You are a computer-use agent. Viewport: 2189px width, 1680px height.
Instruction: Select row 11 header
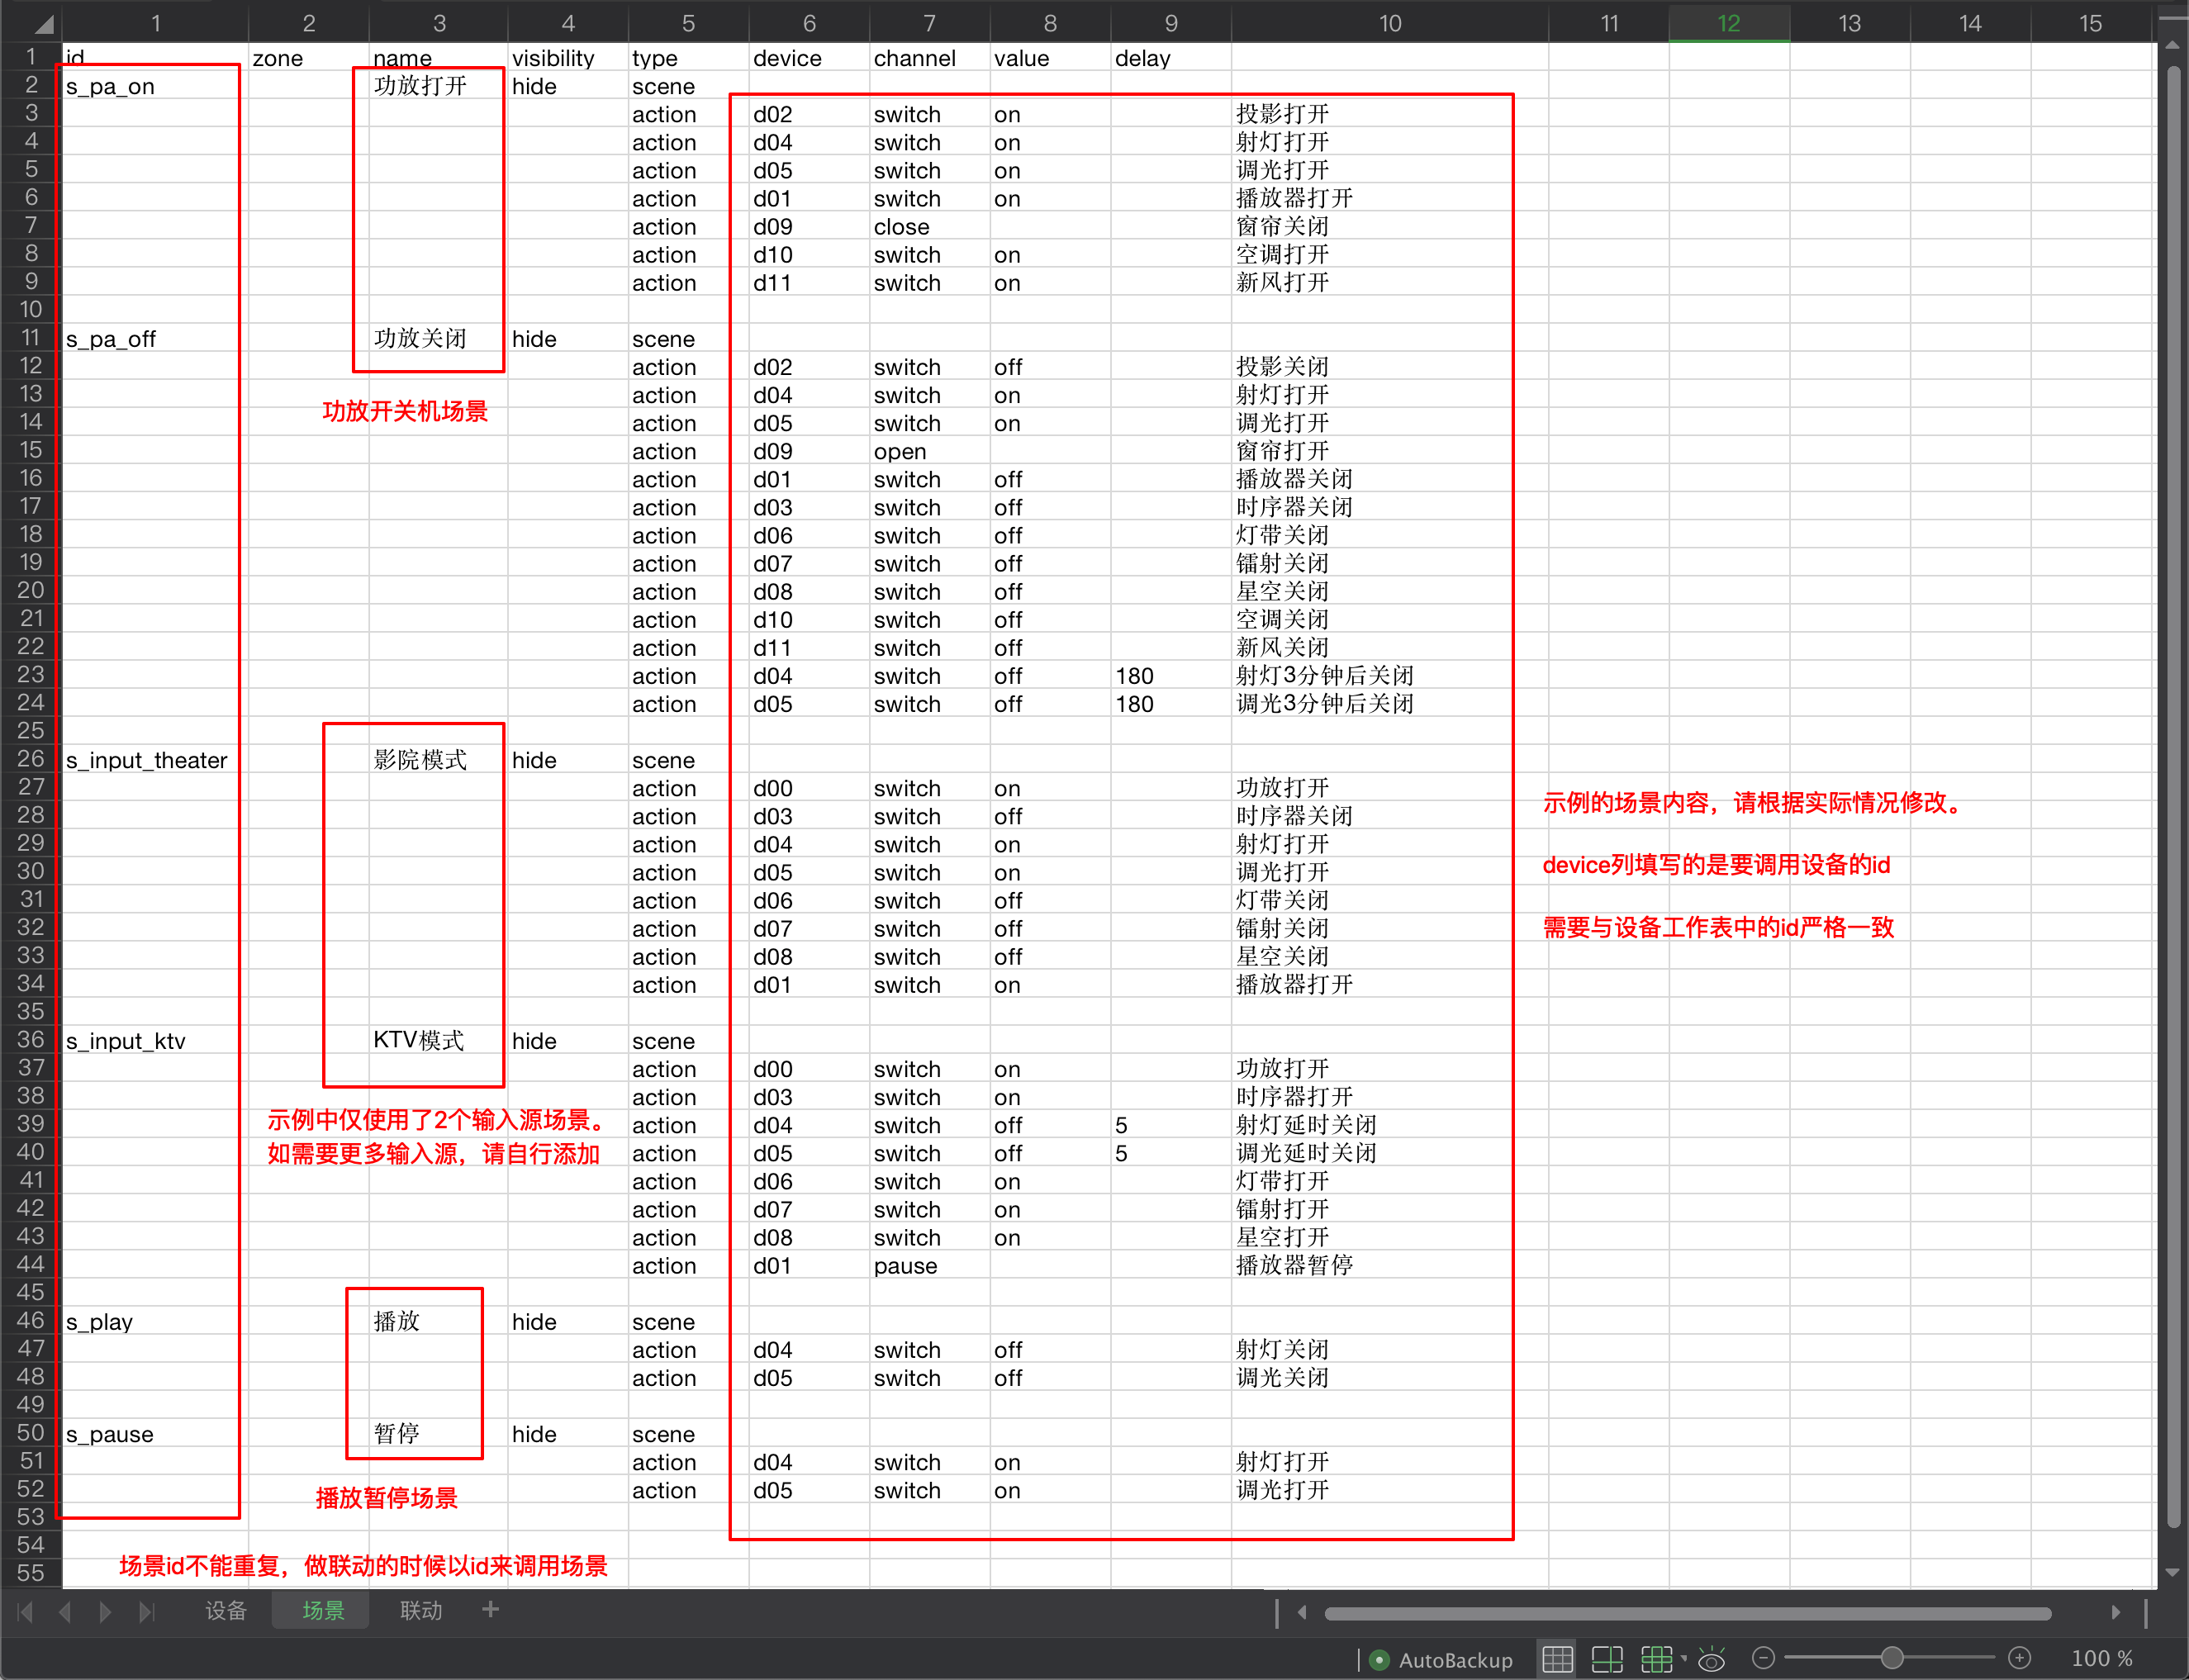(x=31, y=338)
